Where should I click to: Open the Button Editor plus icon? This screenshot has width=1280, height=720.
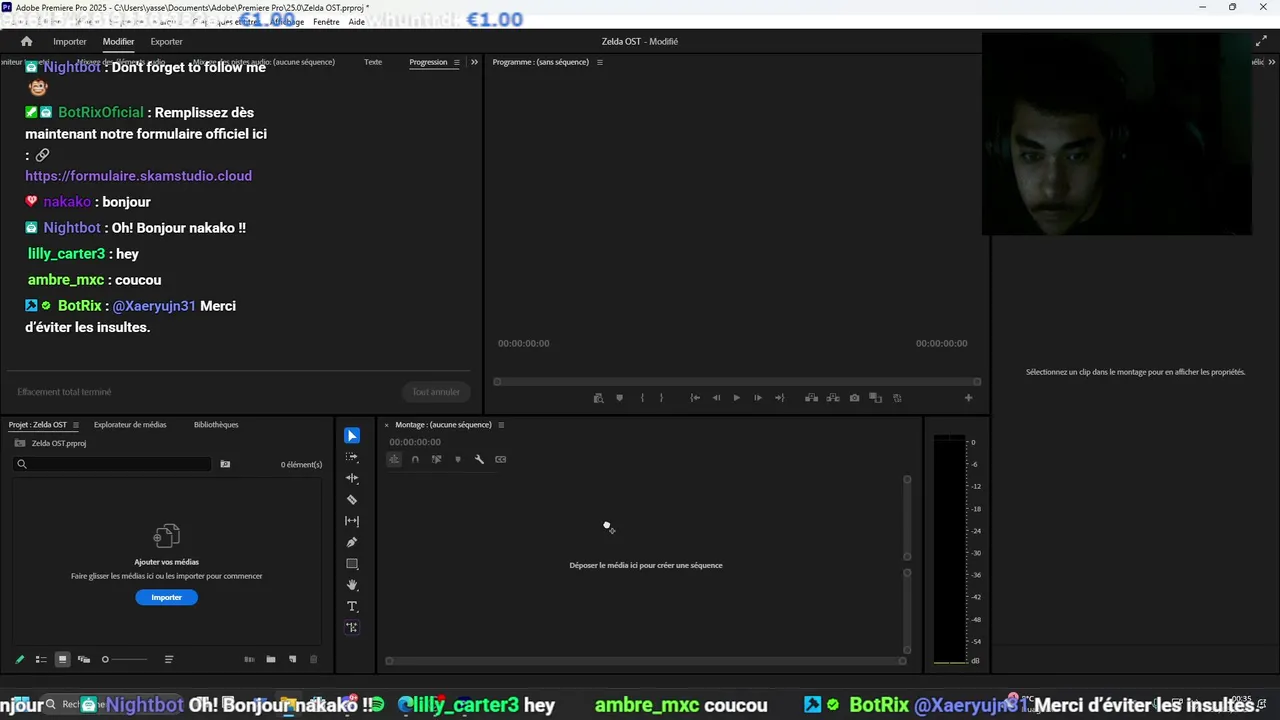[x=968, y=398]
